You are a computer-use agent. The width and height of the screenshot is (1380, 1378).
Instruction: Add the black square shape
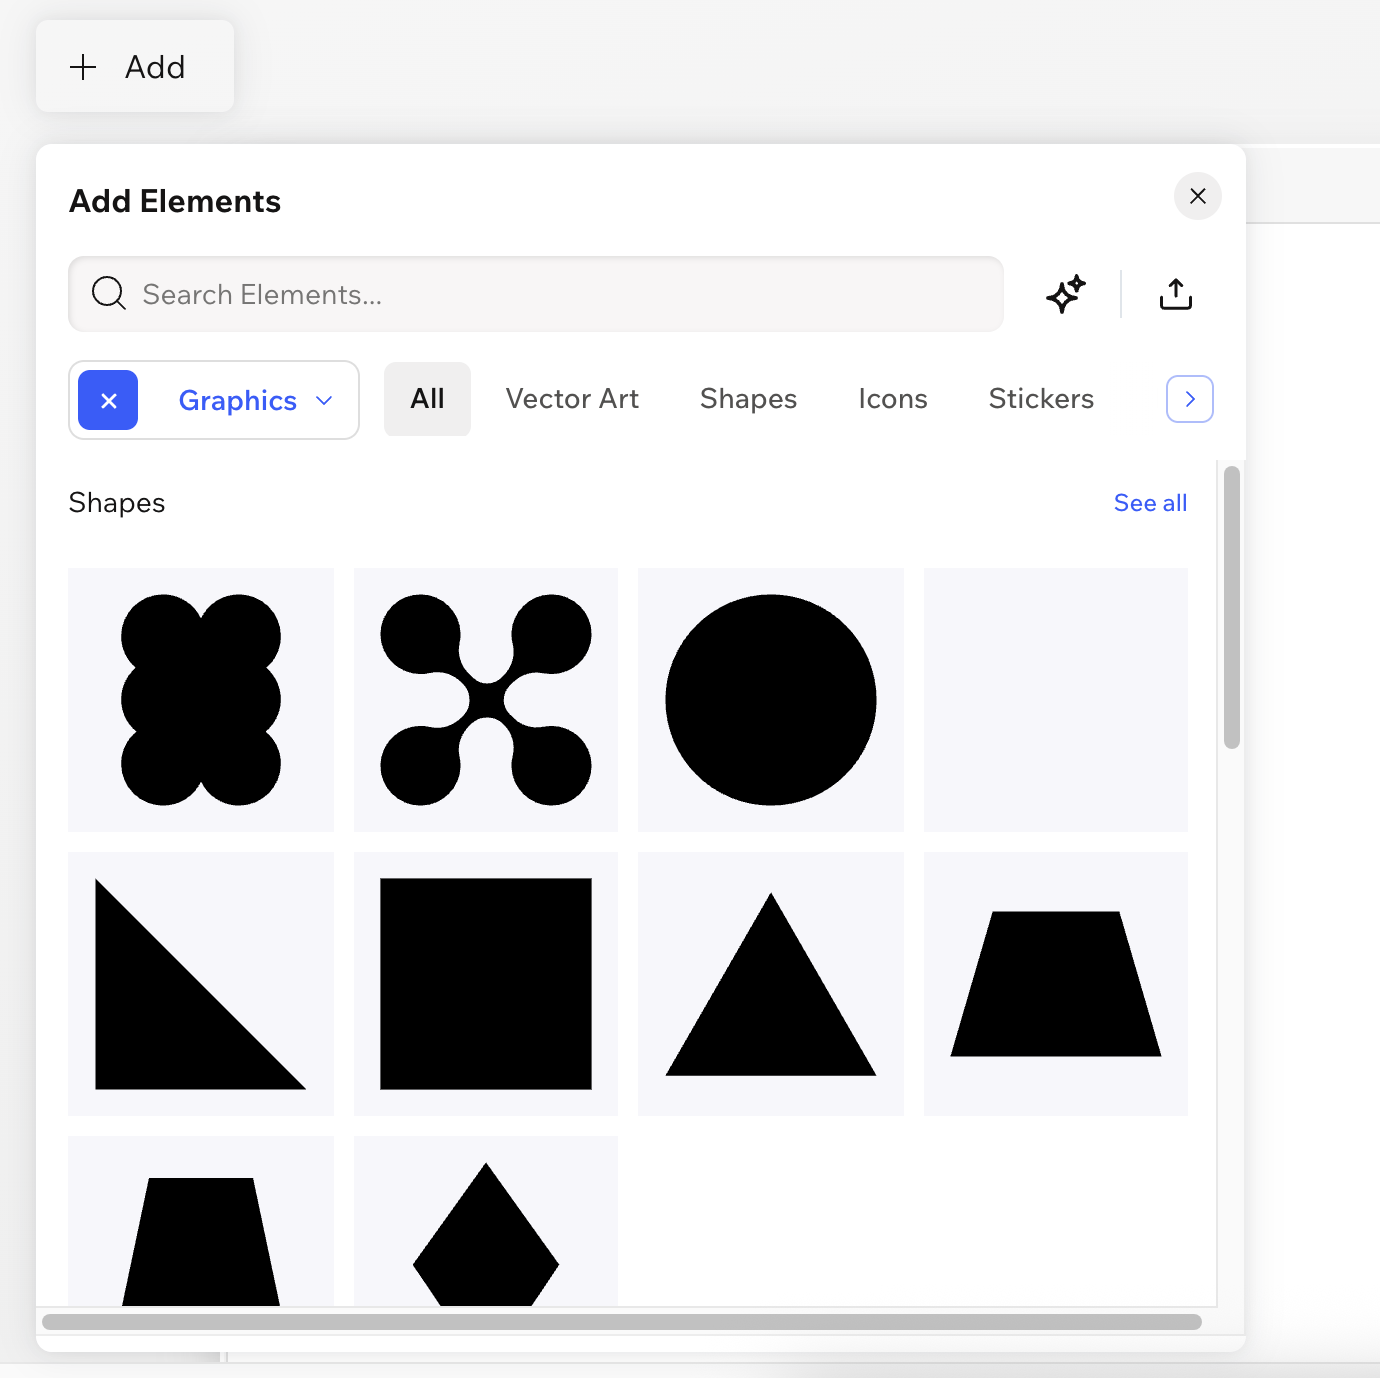pyautogui.click(x=486, y=984)
